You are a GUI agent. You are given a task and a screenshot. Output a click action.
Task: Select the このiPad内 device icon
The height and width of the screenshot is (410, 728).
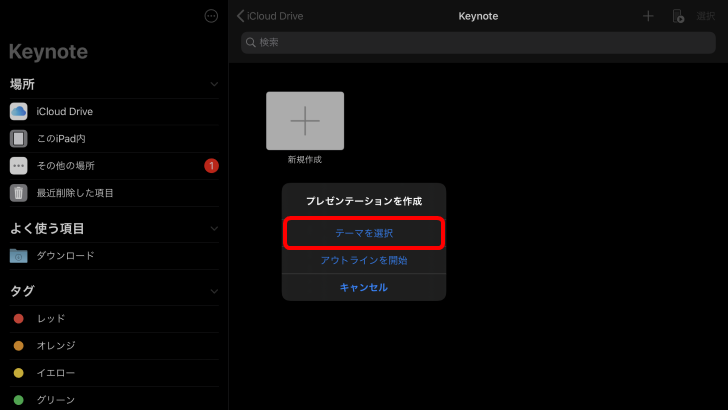(19, 138)
